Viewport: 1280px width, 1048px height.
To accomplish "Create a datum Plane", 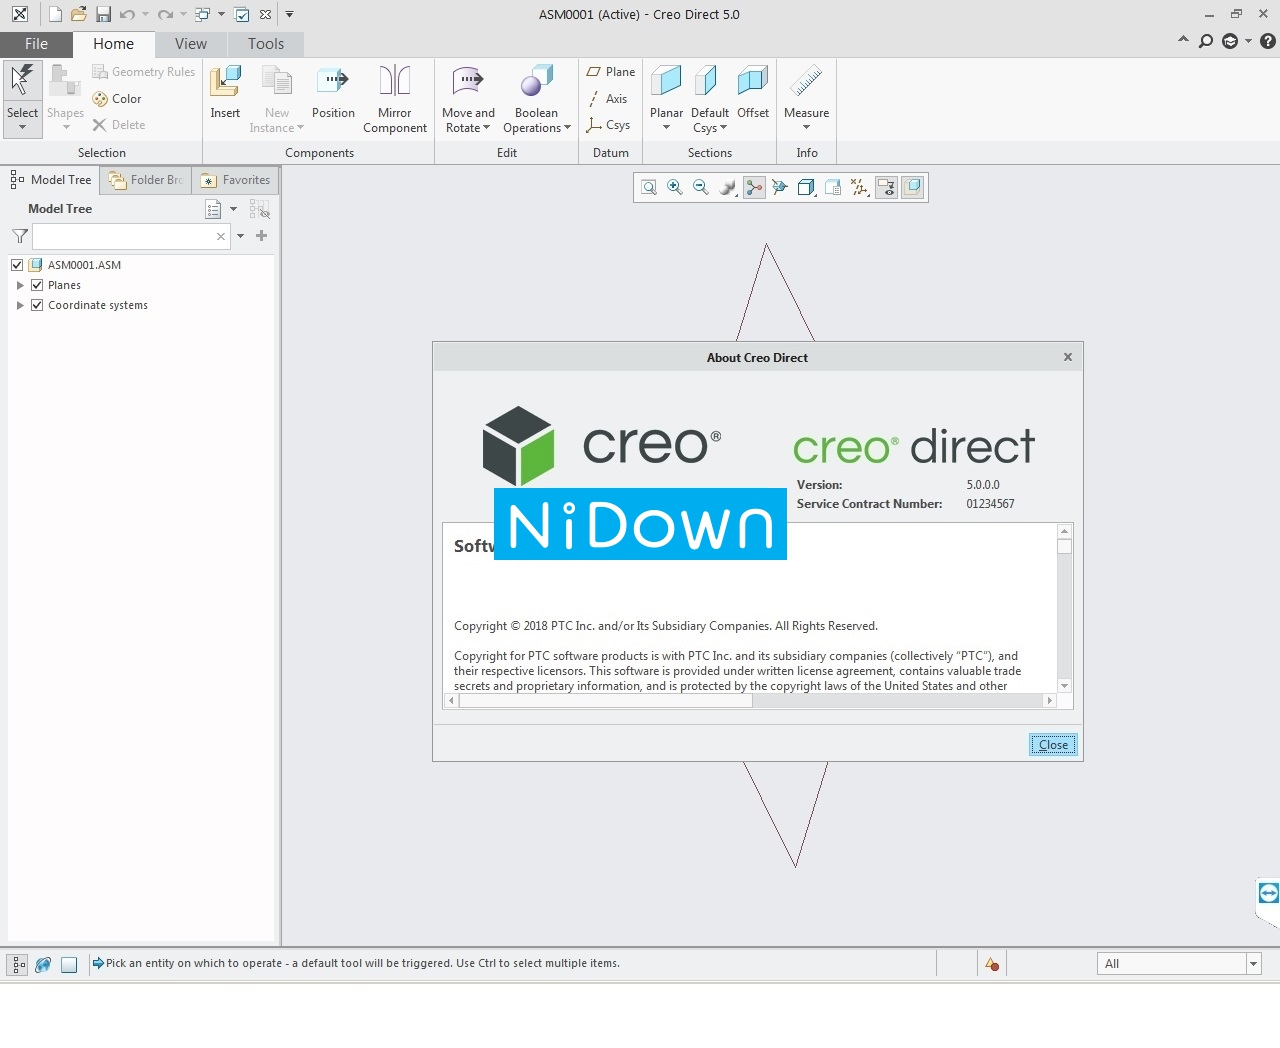I will (611, 72).
